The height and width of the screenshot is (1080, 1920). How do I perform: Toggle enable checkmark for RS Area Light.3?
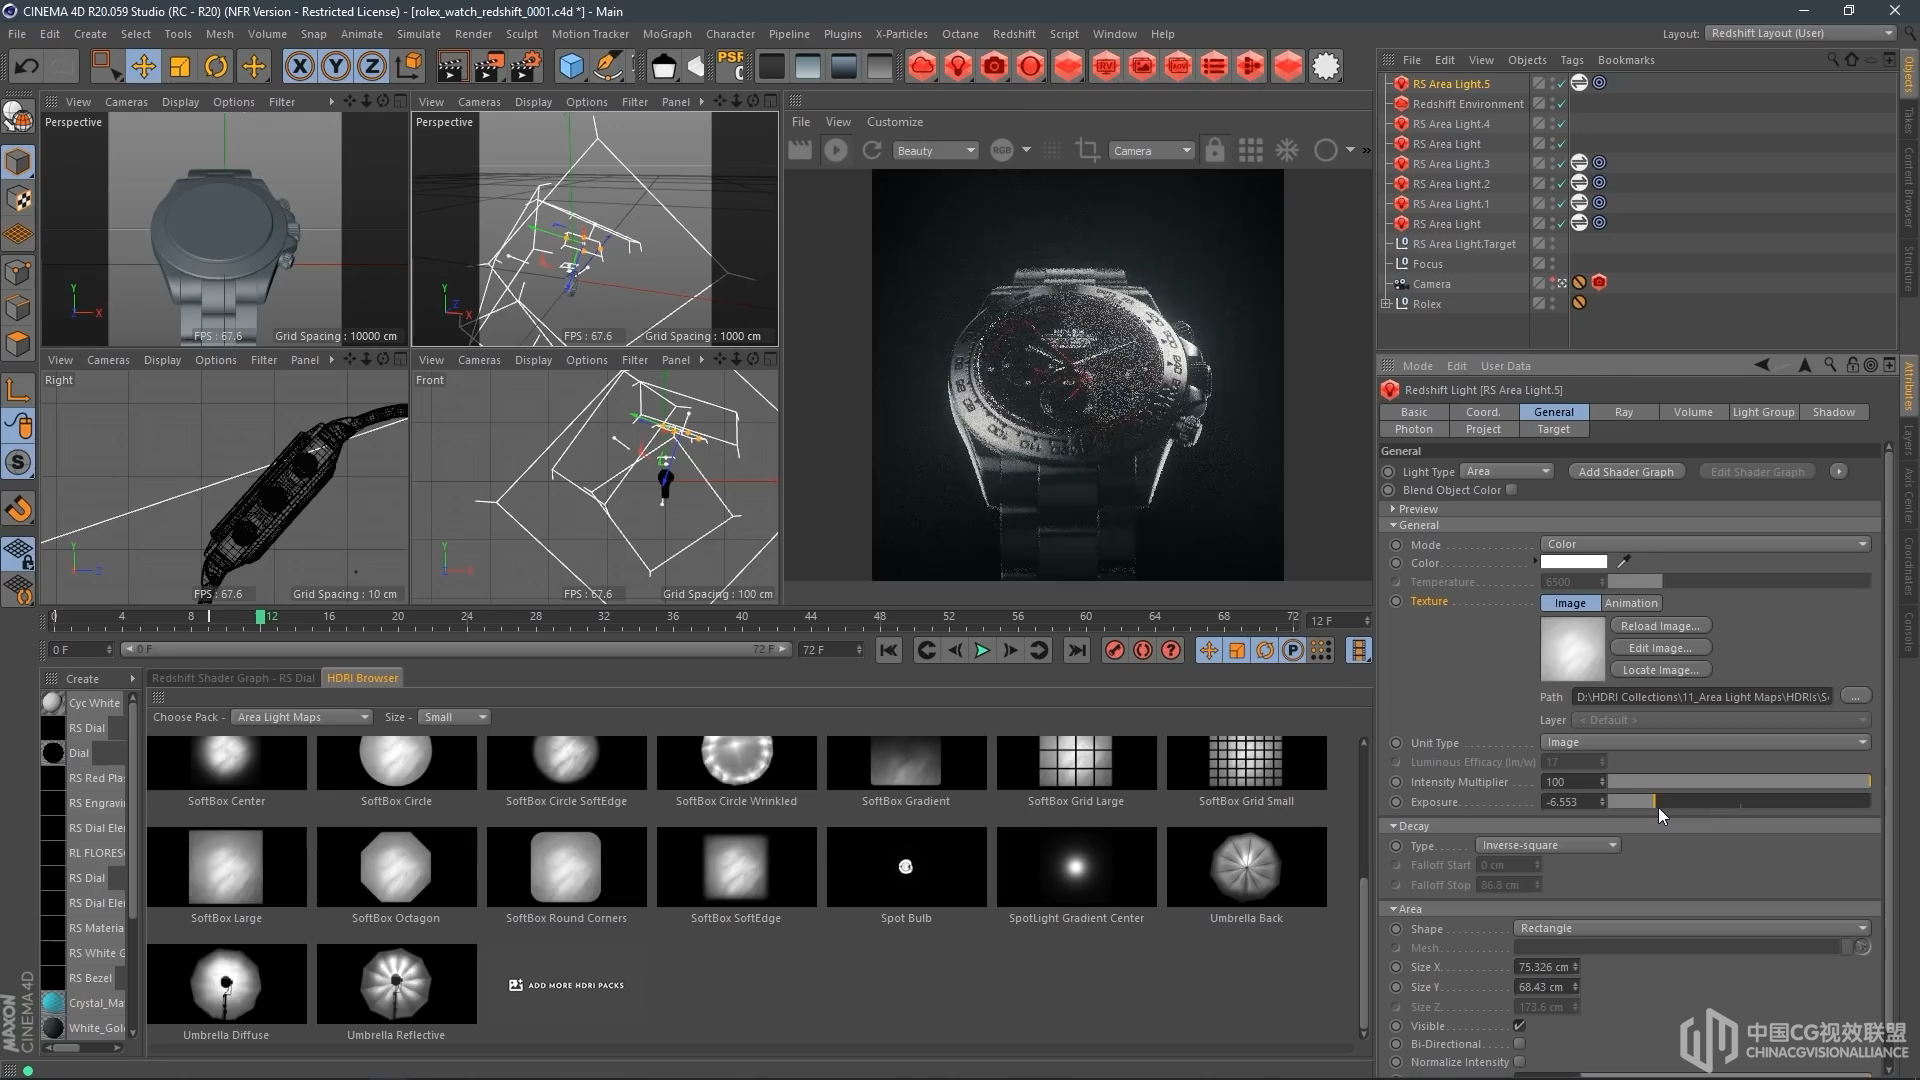pos(1561,164)
